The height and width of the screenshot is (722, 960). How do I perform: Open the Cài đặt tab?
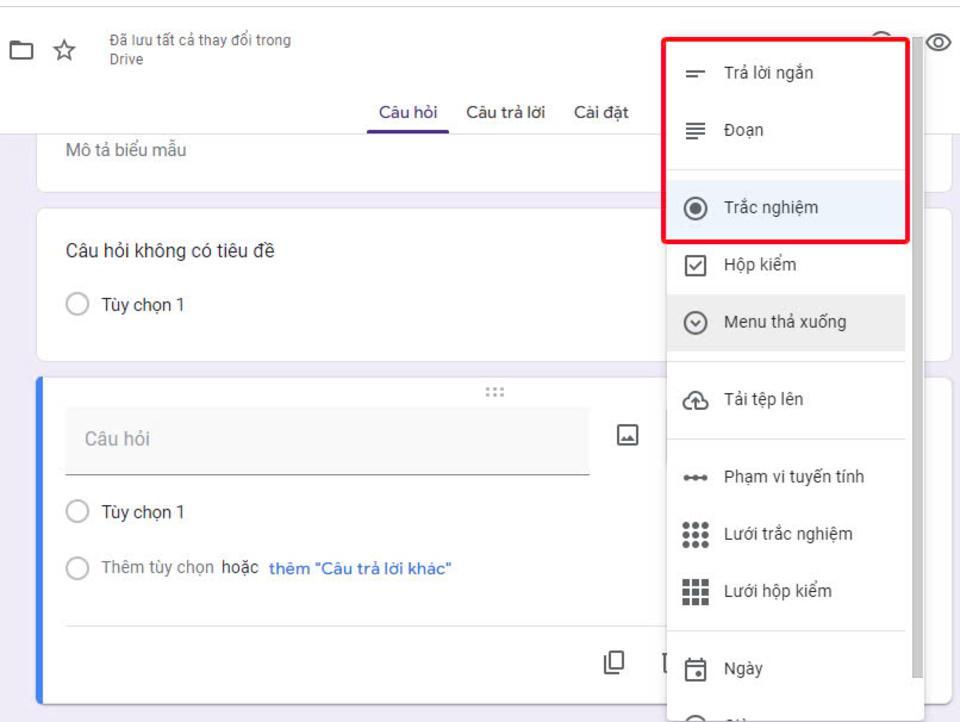click(601, 112)
